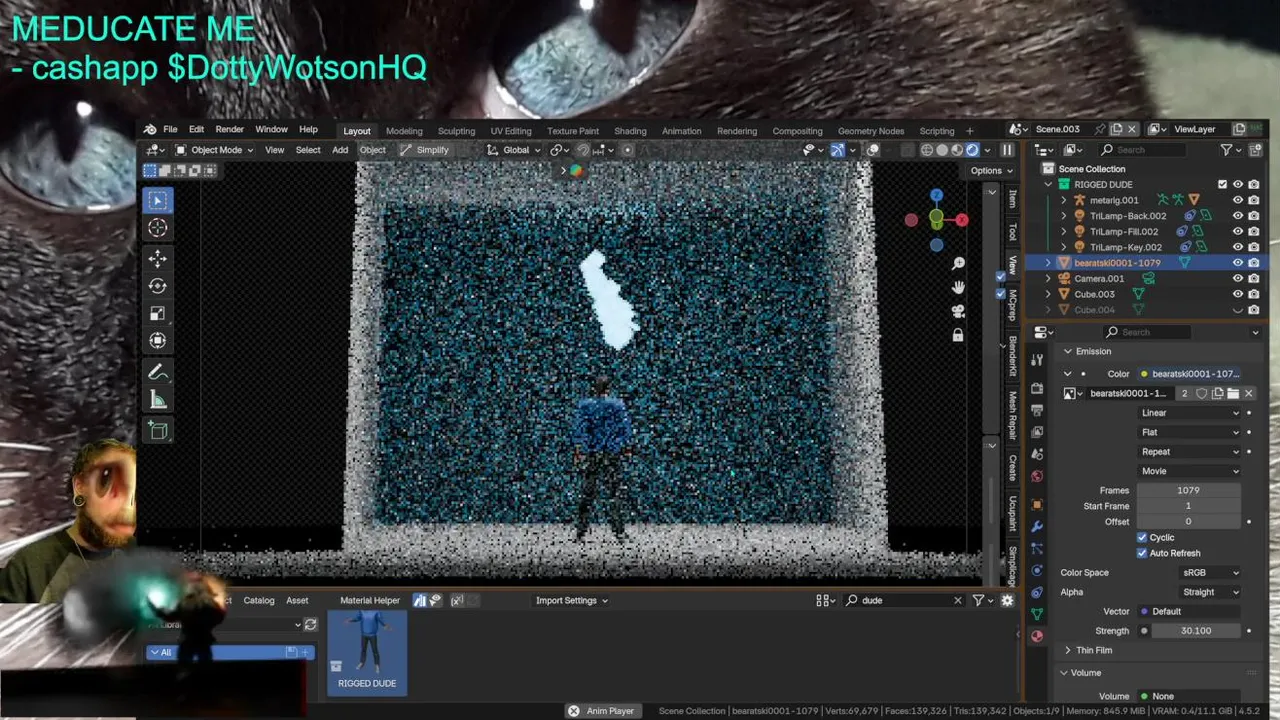This screenshot has height=720, width=1280.
Task: Switch to rendered viewport shading
Action: [972, 150]
